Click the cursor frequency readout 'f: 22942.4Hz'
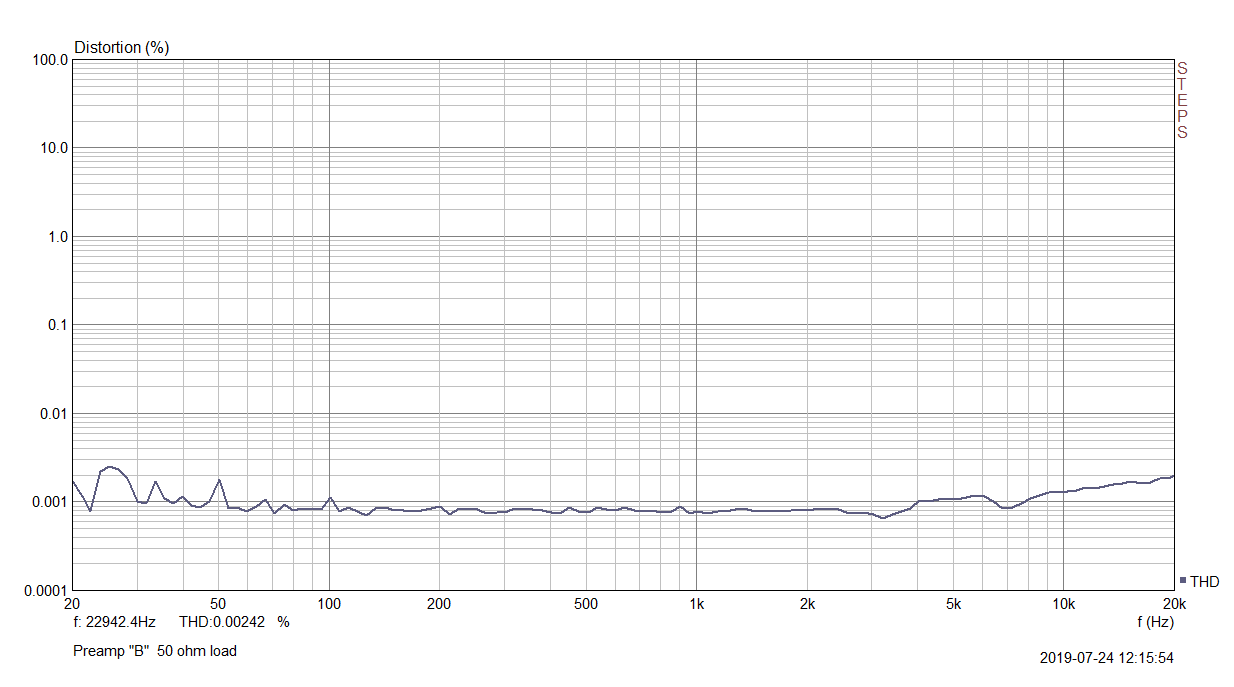 tap(114, 621)
